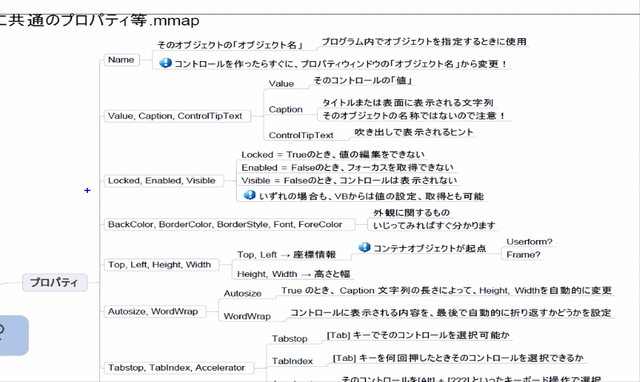Select Autosize, WordWrap node
640x382 pixels.
pos(153,311)
